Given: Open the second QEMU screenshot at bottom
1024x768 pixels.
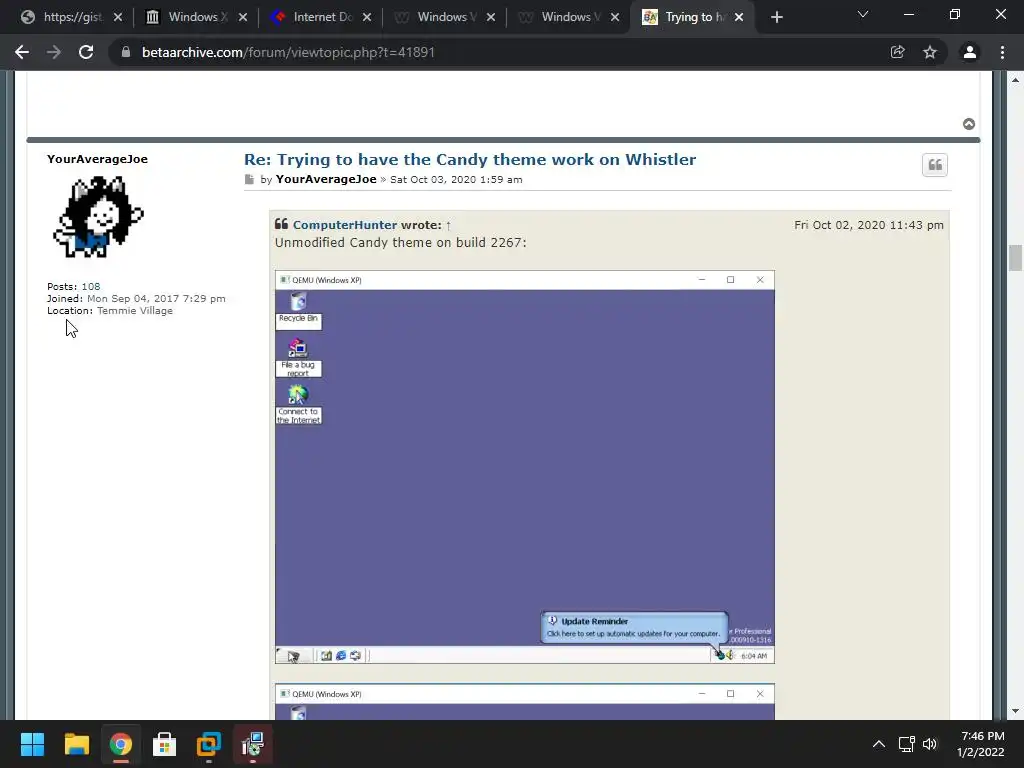Looking at the screenshot, I should [x=525, y=702].
